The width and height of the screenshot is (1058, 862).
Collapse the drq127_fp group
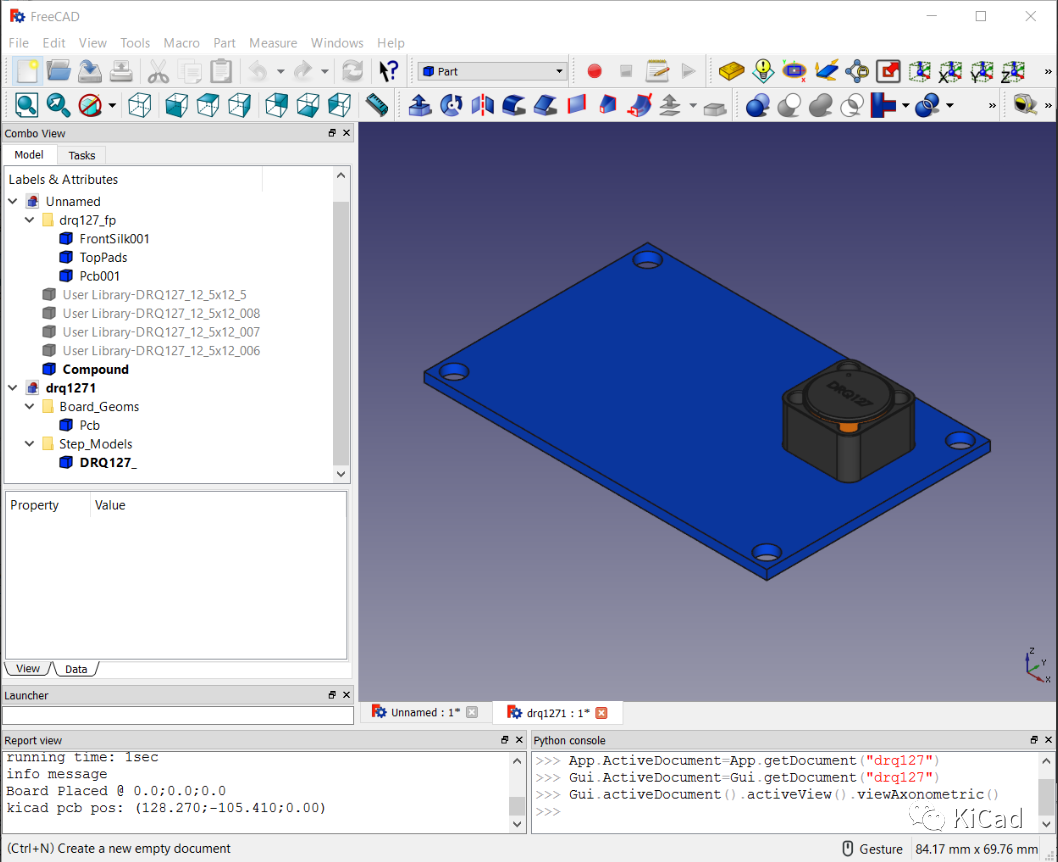click(x=30, y=220)
